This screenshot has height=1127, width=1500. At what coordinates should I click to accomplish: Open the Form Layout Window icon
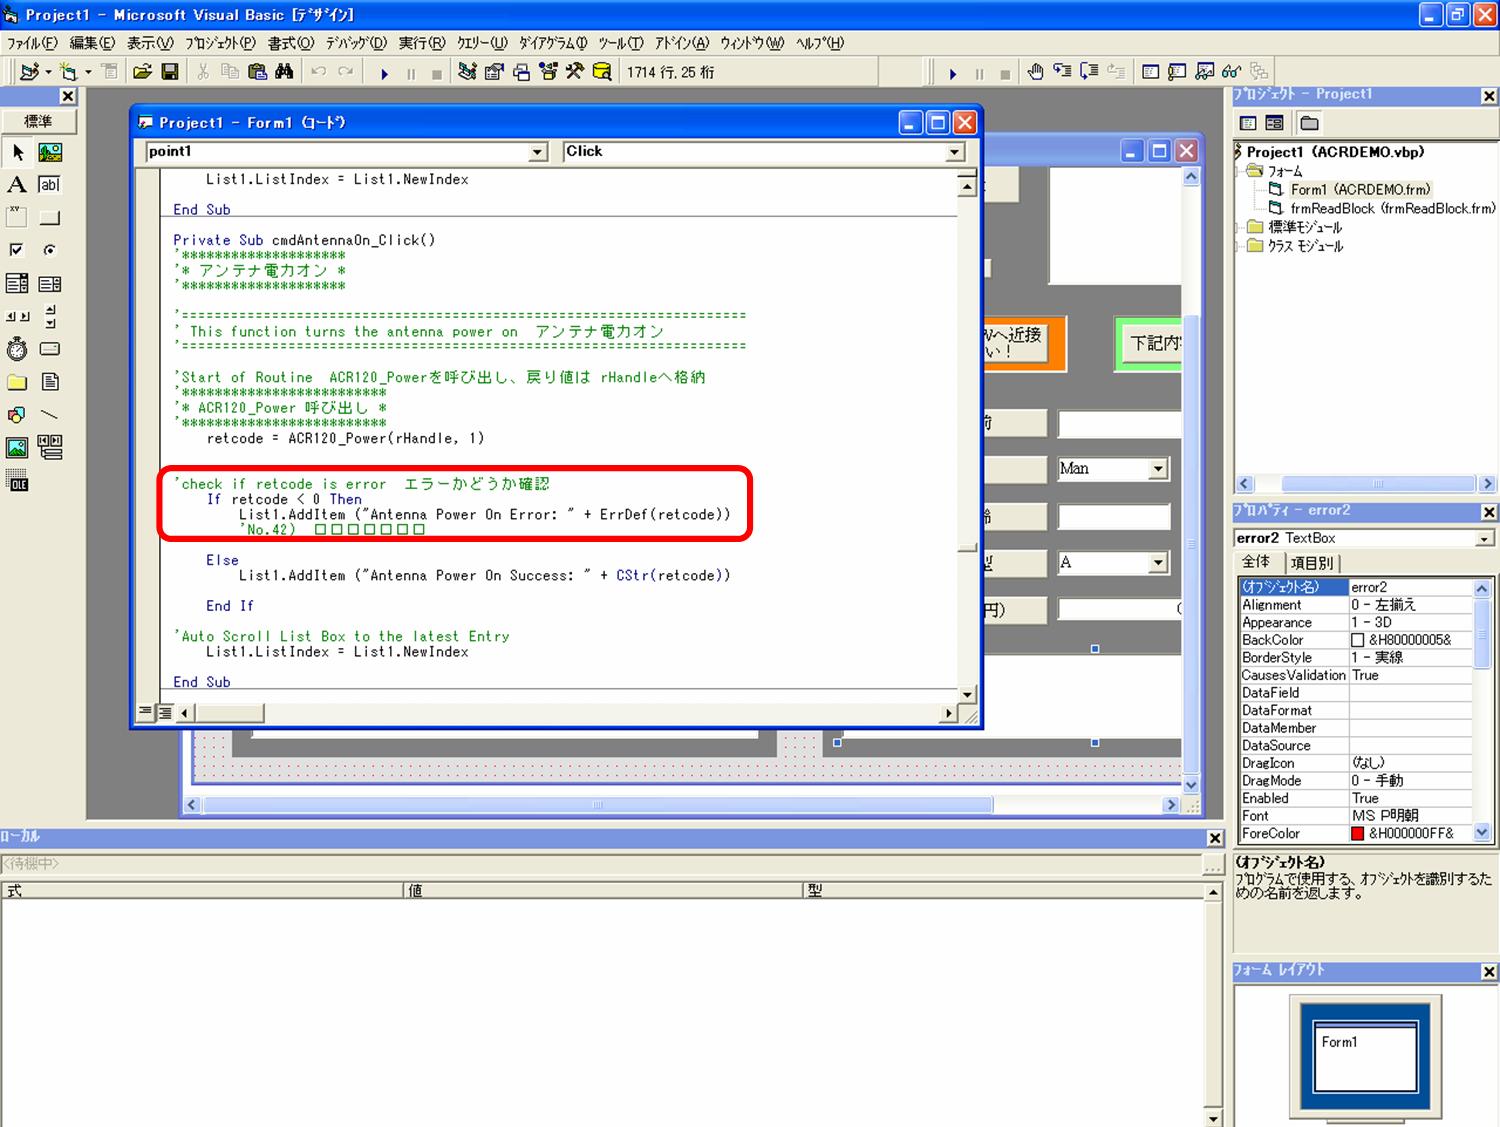[521, 72]
